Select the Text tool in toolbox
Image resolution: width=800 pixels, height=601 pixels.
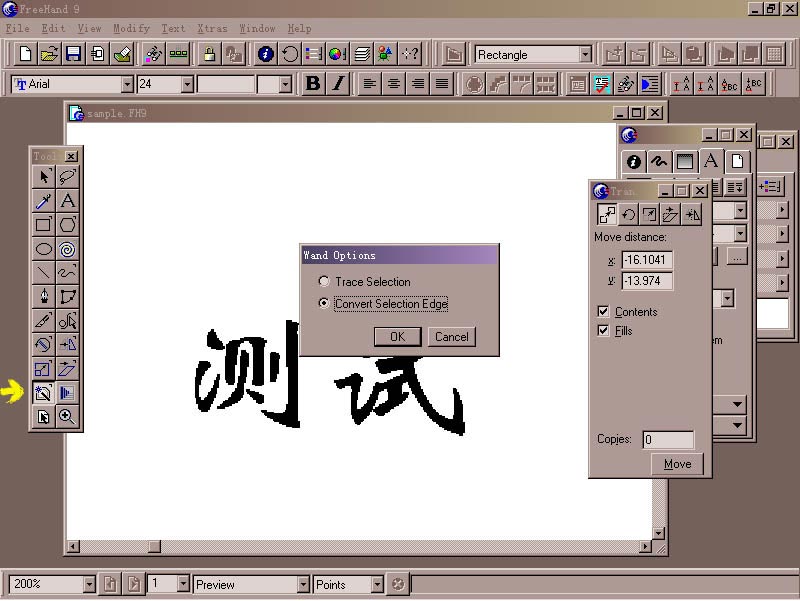pos(68,201)
